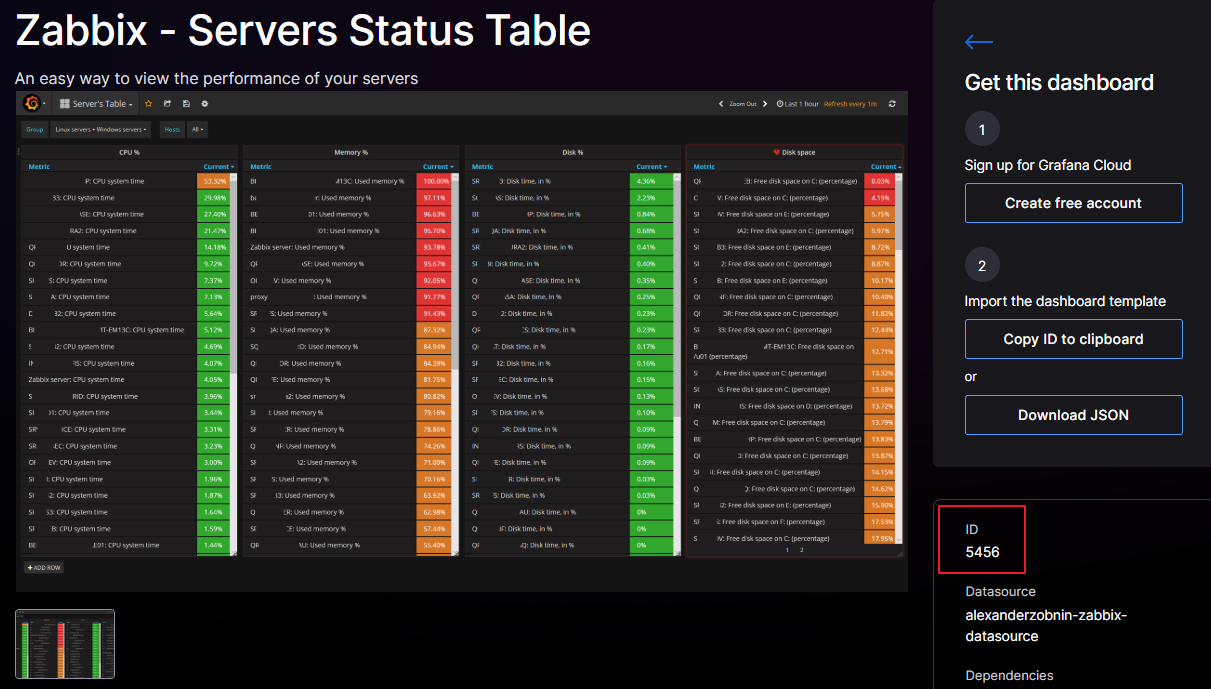Image resolution: width=1211 pixels, height=689 pixels.
Task: Click the Download JSON button
Action: (1073, 415)
